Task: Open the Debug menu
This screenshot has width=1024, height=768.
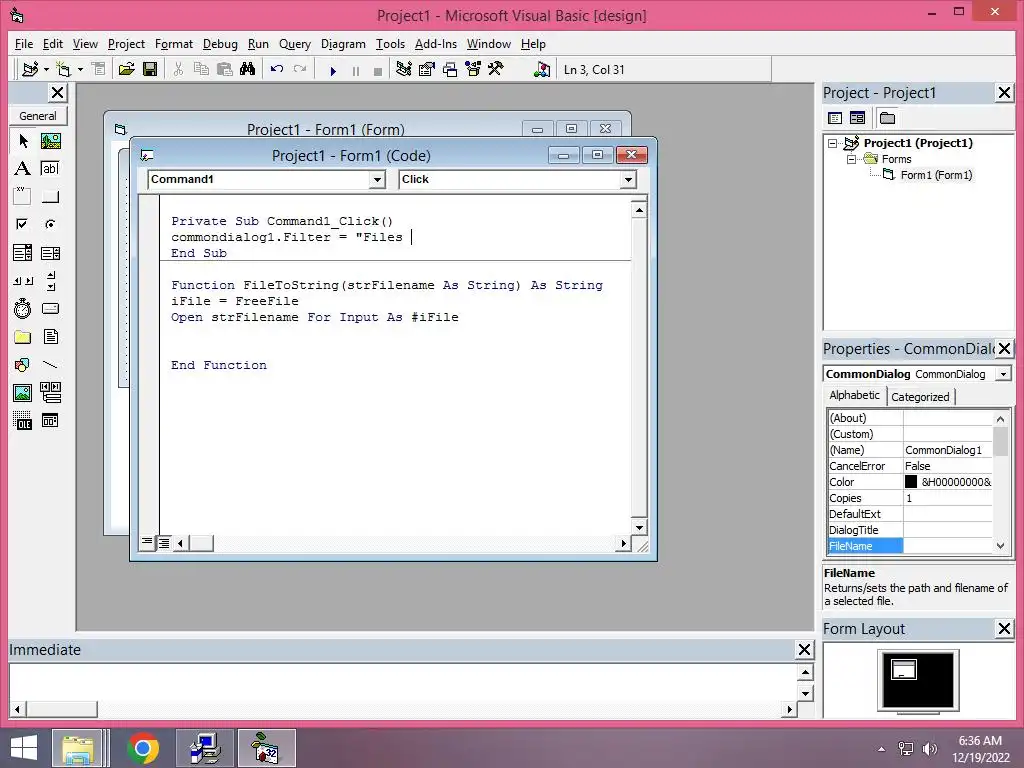Action: [x=220, y=44]
